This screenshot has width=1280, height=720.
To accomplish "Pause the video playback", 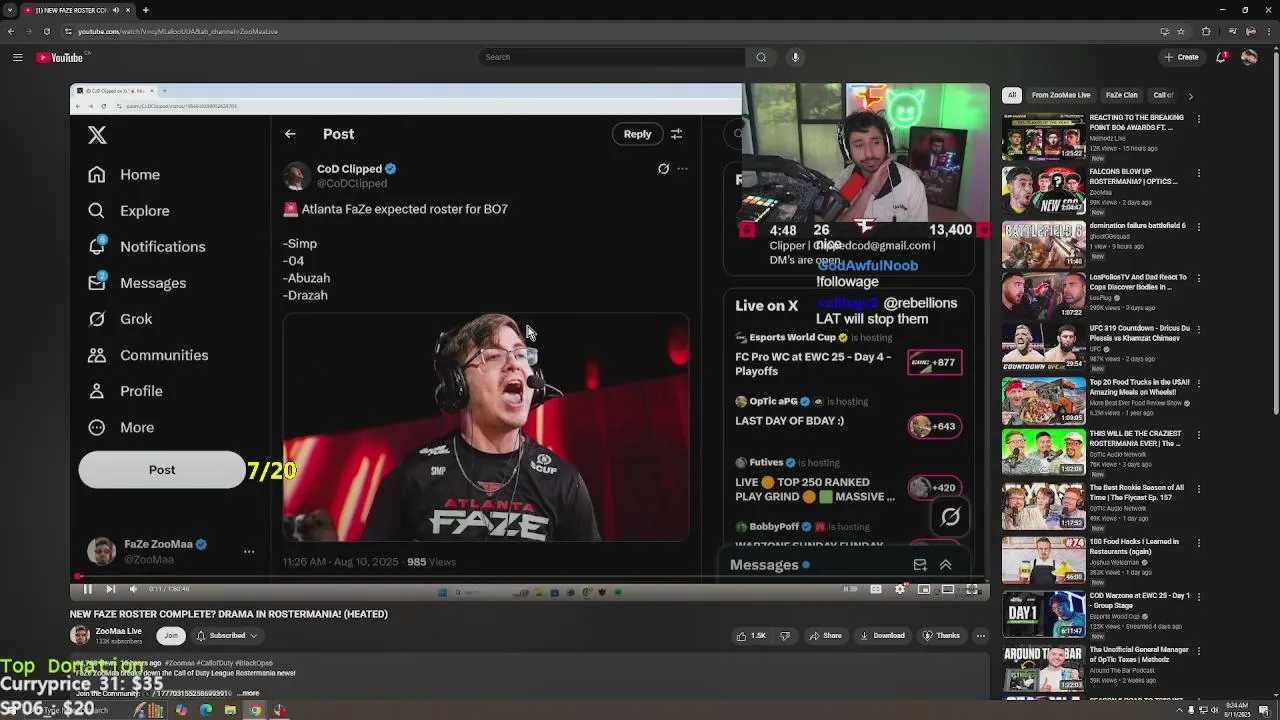I will pos(87,589).
